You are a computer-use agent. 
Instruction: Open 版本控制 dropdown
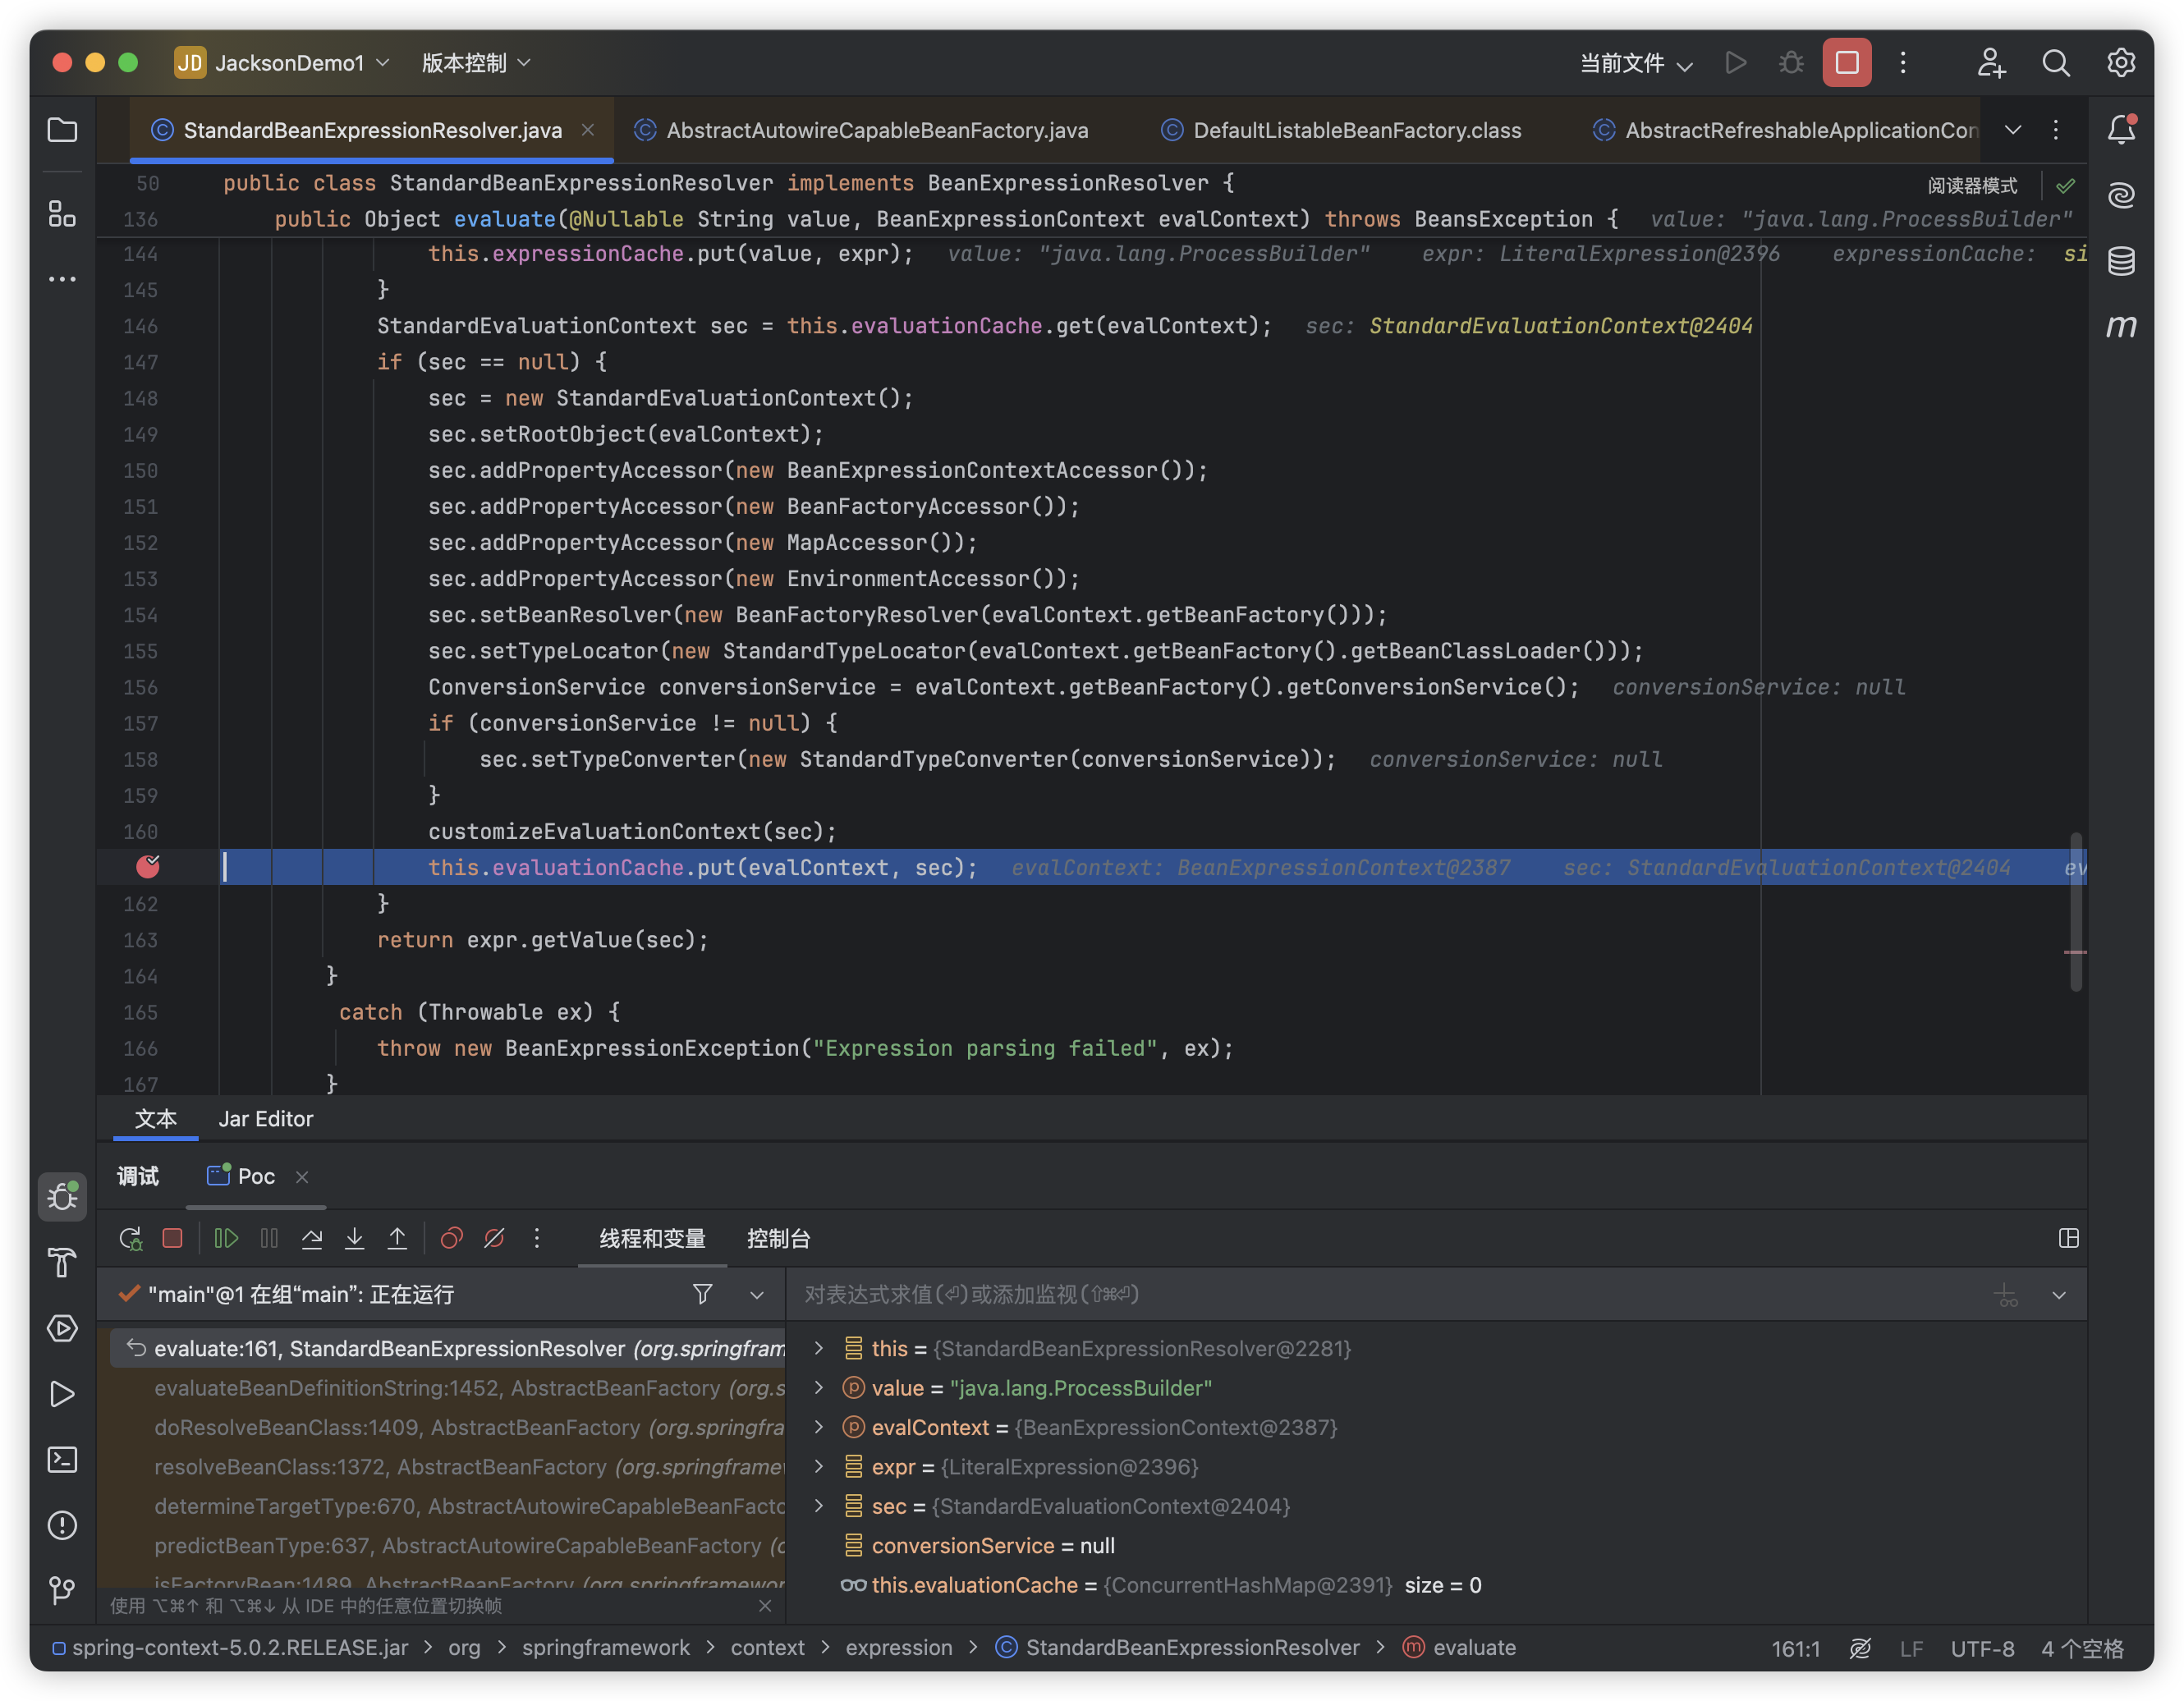[x=476, y=63]
